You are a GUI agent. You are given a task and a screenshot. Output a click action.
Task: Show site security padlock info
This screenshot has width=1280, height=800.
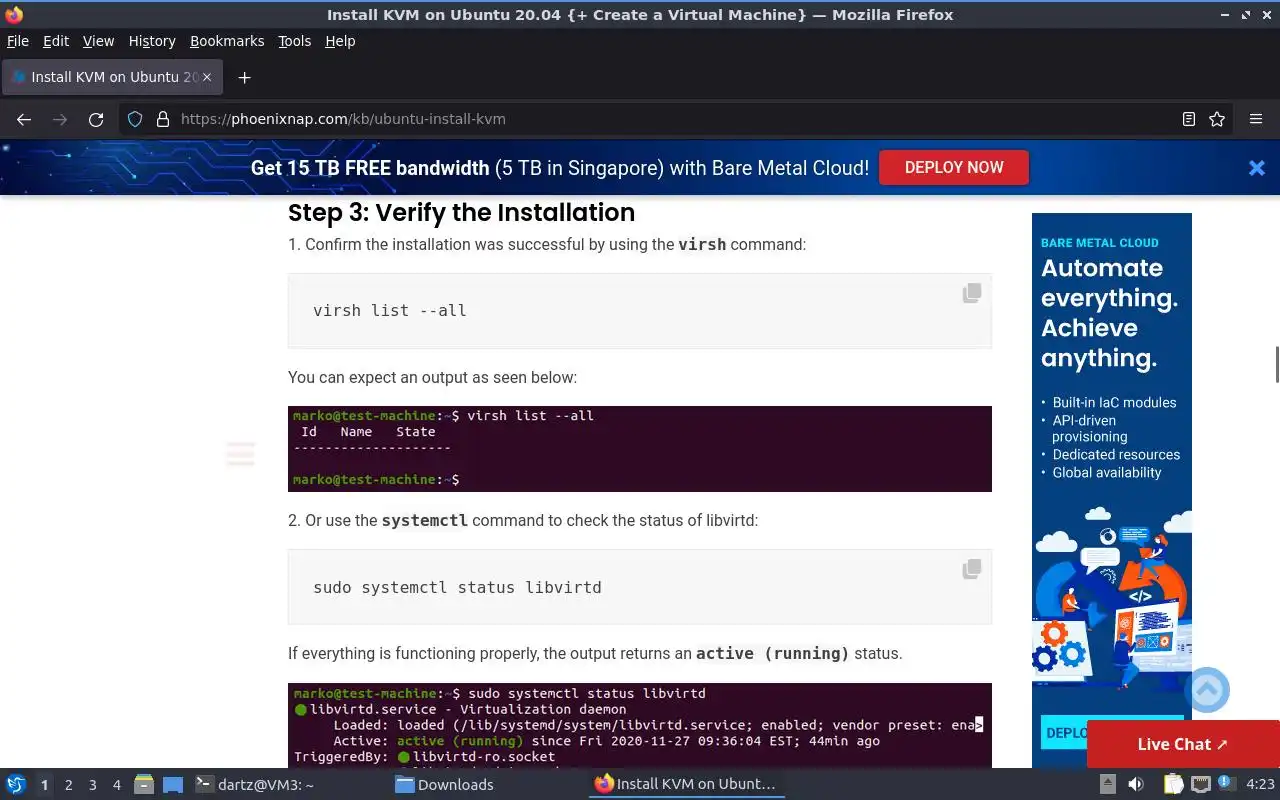click(163, 119)
